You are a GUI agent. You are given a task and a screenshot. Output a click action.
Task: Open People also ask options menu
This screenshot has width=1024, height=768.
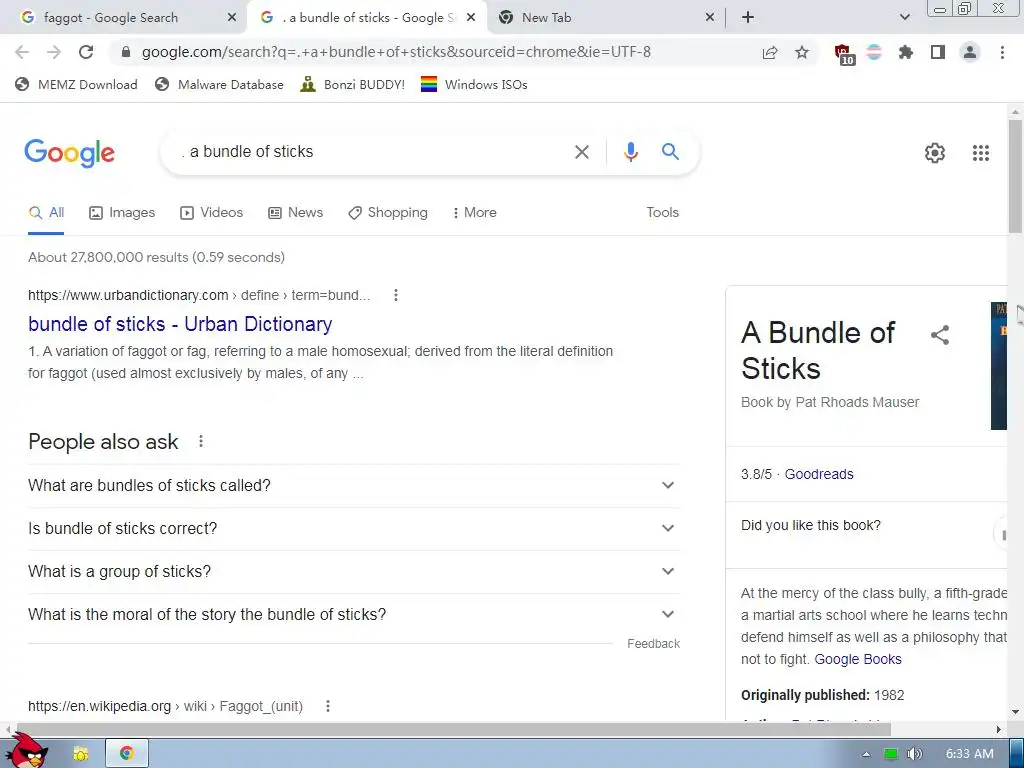click(x=201, y=441)
